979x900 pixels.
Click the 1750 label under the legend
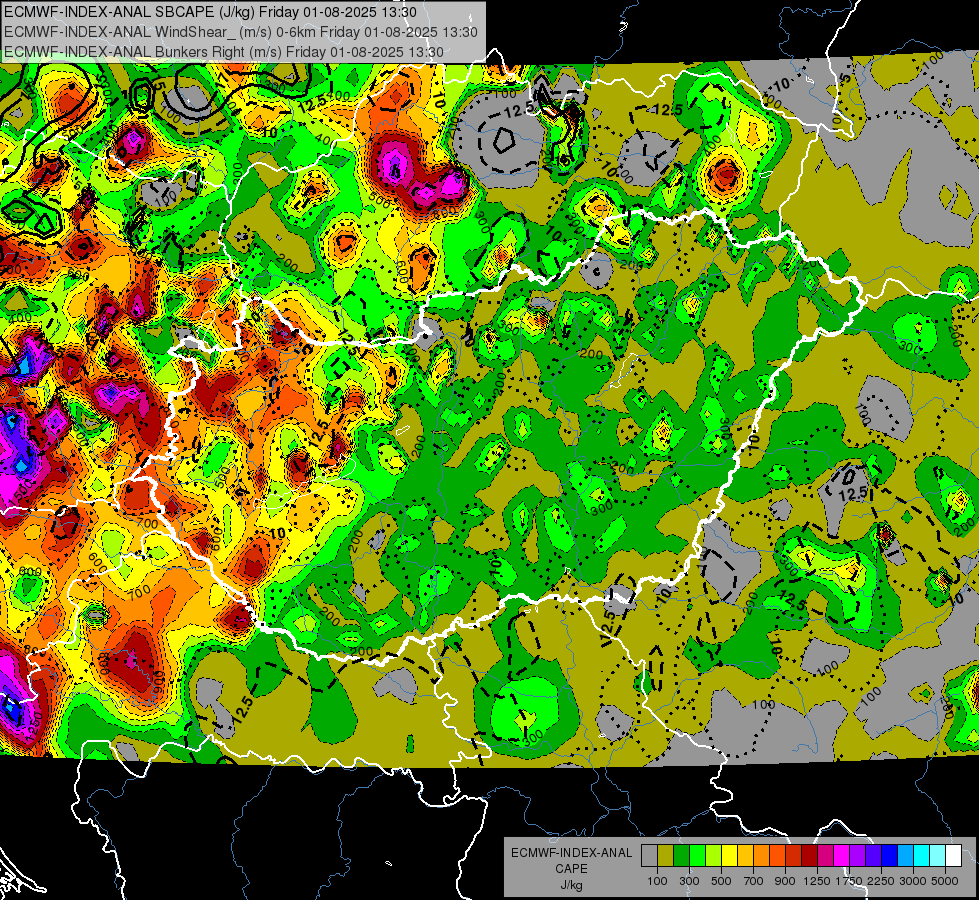850,881
